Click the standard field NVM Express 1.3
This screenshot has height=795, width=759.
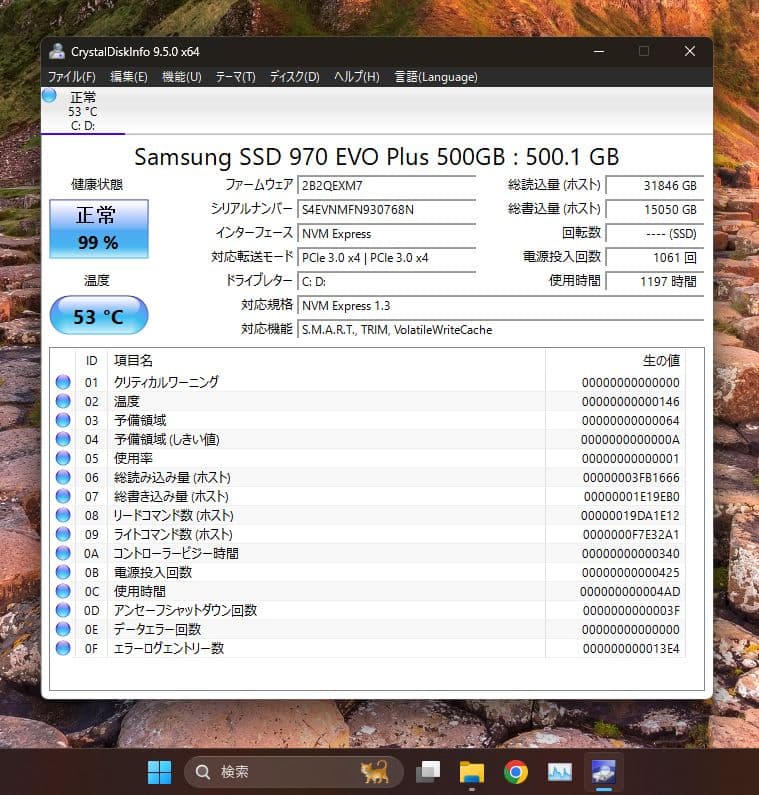point(500,306)
